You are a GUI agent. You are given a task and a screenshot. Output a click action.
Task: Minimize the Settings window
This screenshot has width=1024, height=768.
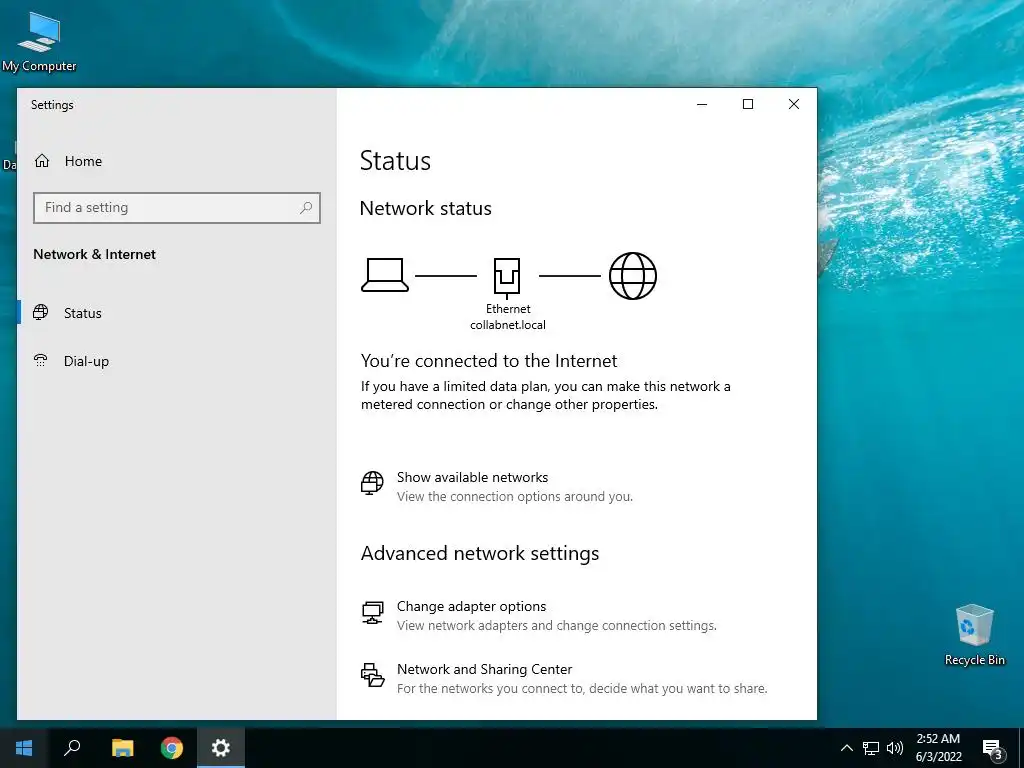point(702,104)
